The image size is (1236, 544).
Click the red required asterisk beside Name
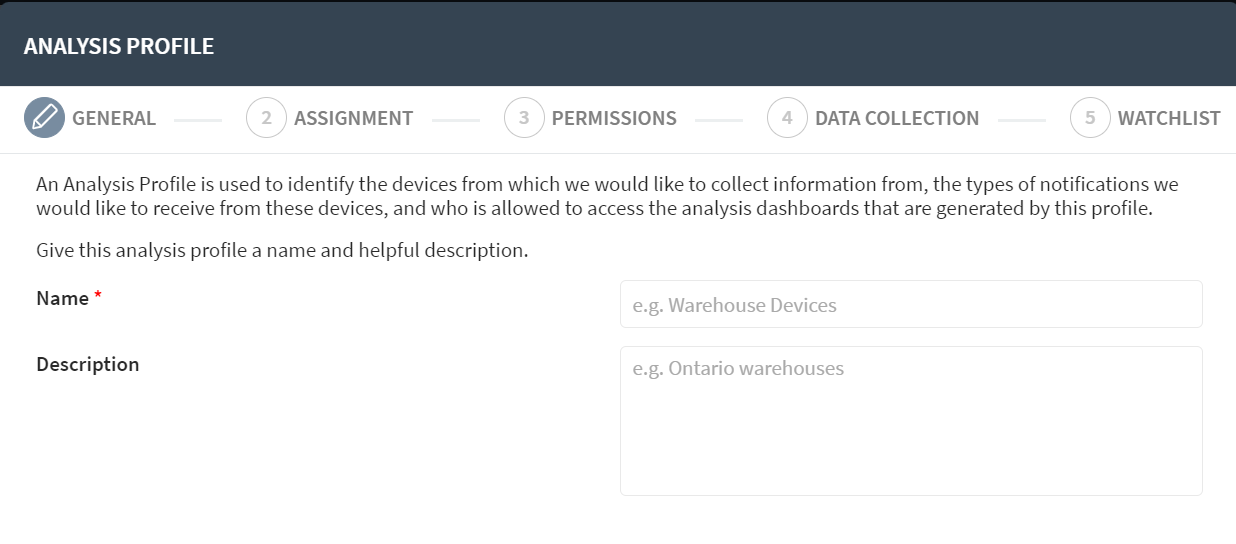point(98,297)
